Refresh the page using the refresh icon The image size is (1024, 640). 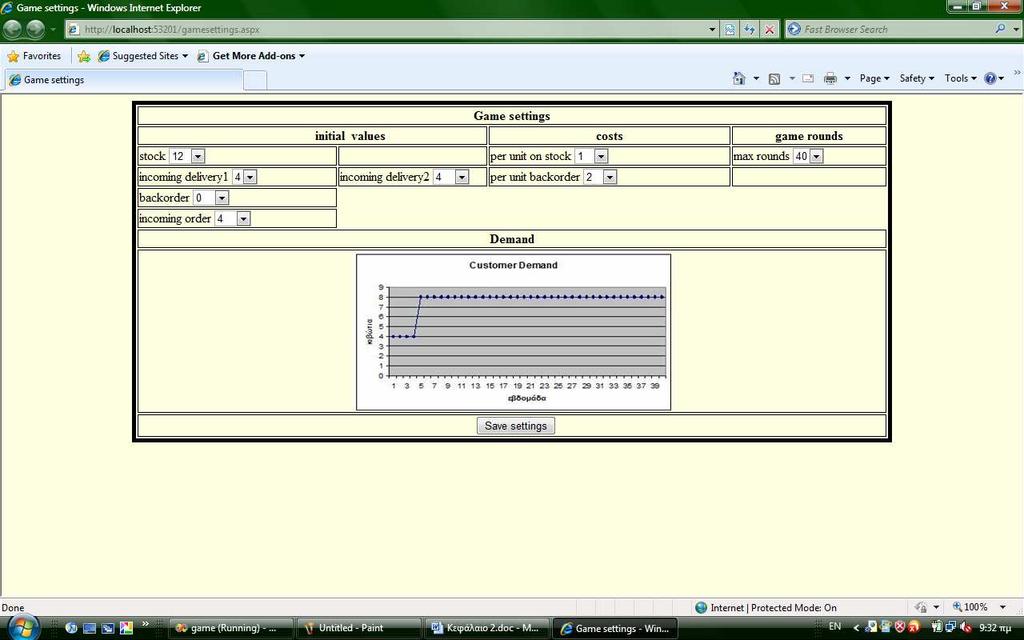point(750,29)
